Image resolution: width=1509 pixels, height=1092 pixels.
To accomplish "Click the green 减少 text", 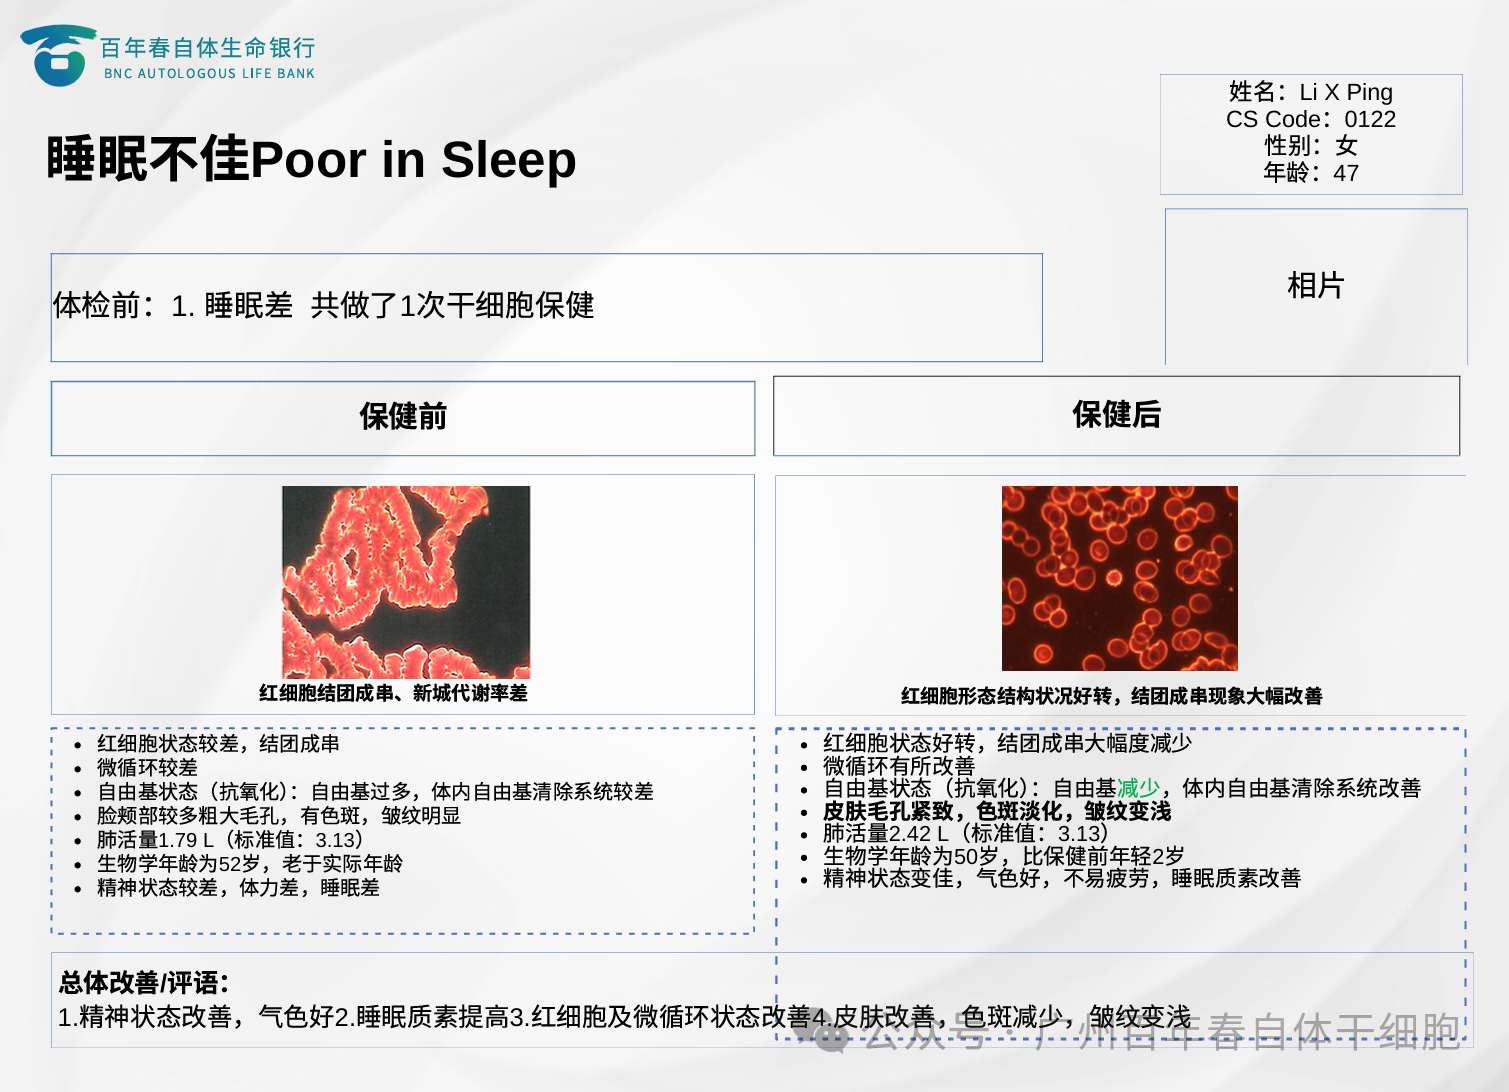I will 1138,788.
